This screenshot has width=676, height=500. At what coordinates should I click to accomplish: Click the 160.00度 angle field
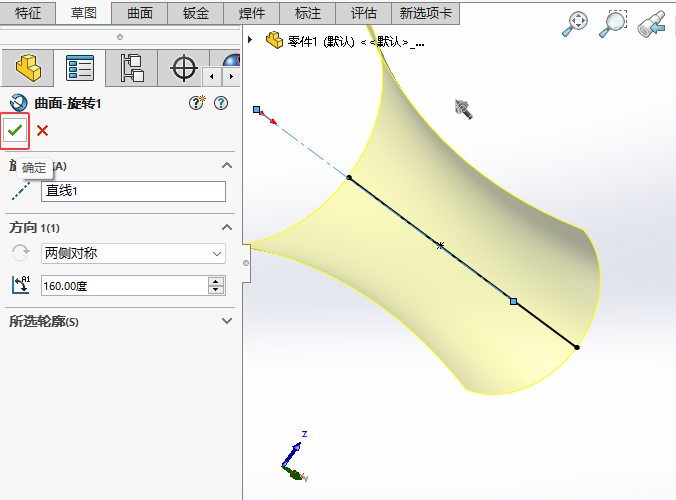tap(125, 286)
